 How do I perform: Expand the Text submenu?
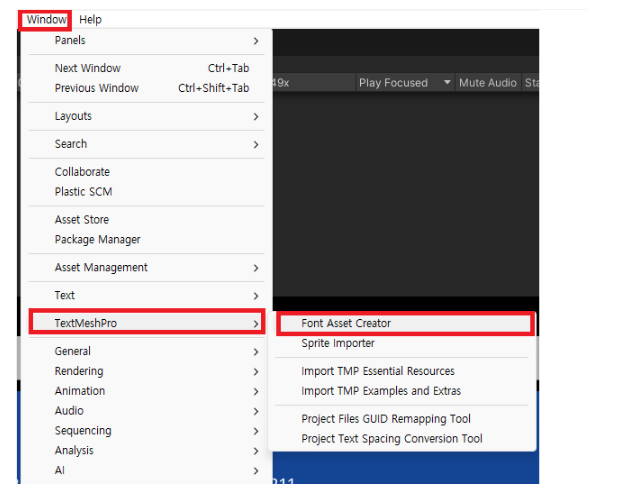point(147,295)
